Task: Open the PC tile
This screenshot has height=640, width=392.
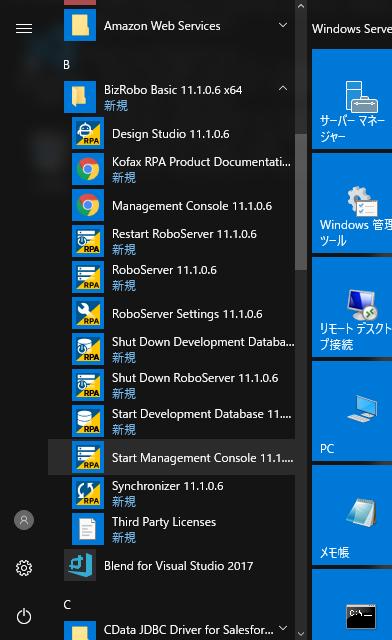Action: point(352,411)
